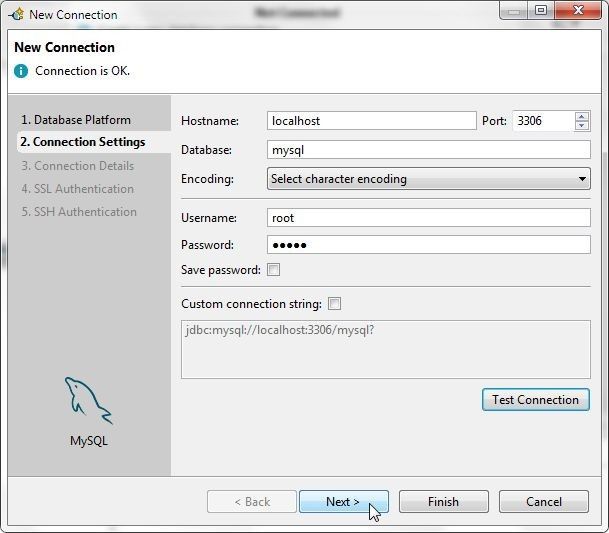Click the Test Connection button
Image resolution: width=609 pixels, height=533 pixels.
pyautogui.click(x=536, y=400)
